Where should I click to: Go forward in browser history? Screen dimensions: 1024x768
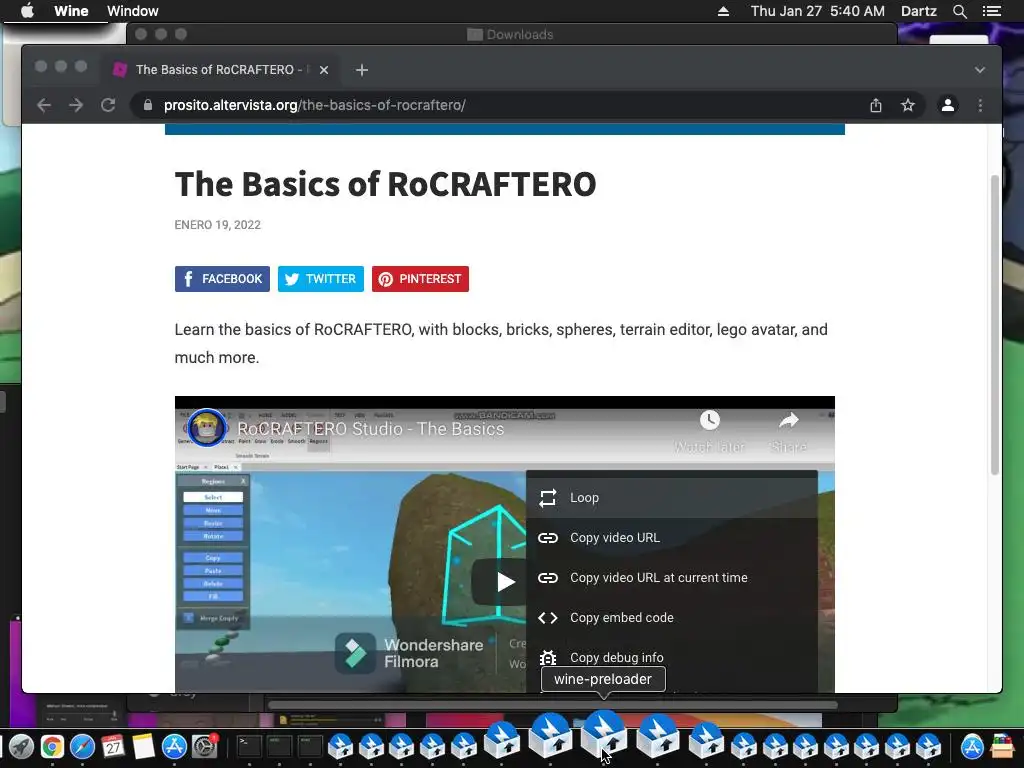click(x=76, y=105)
